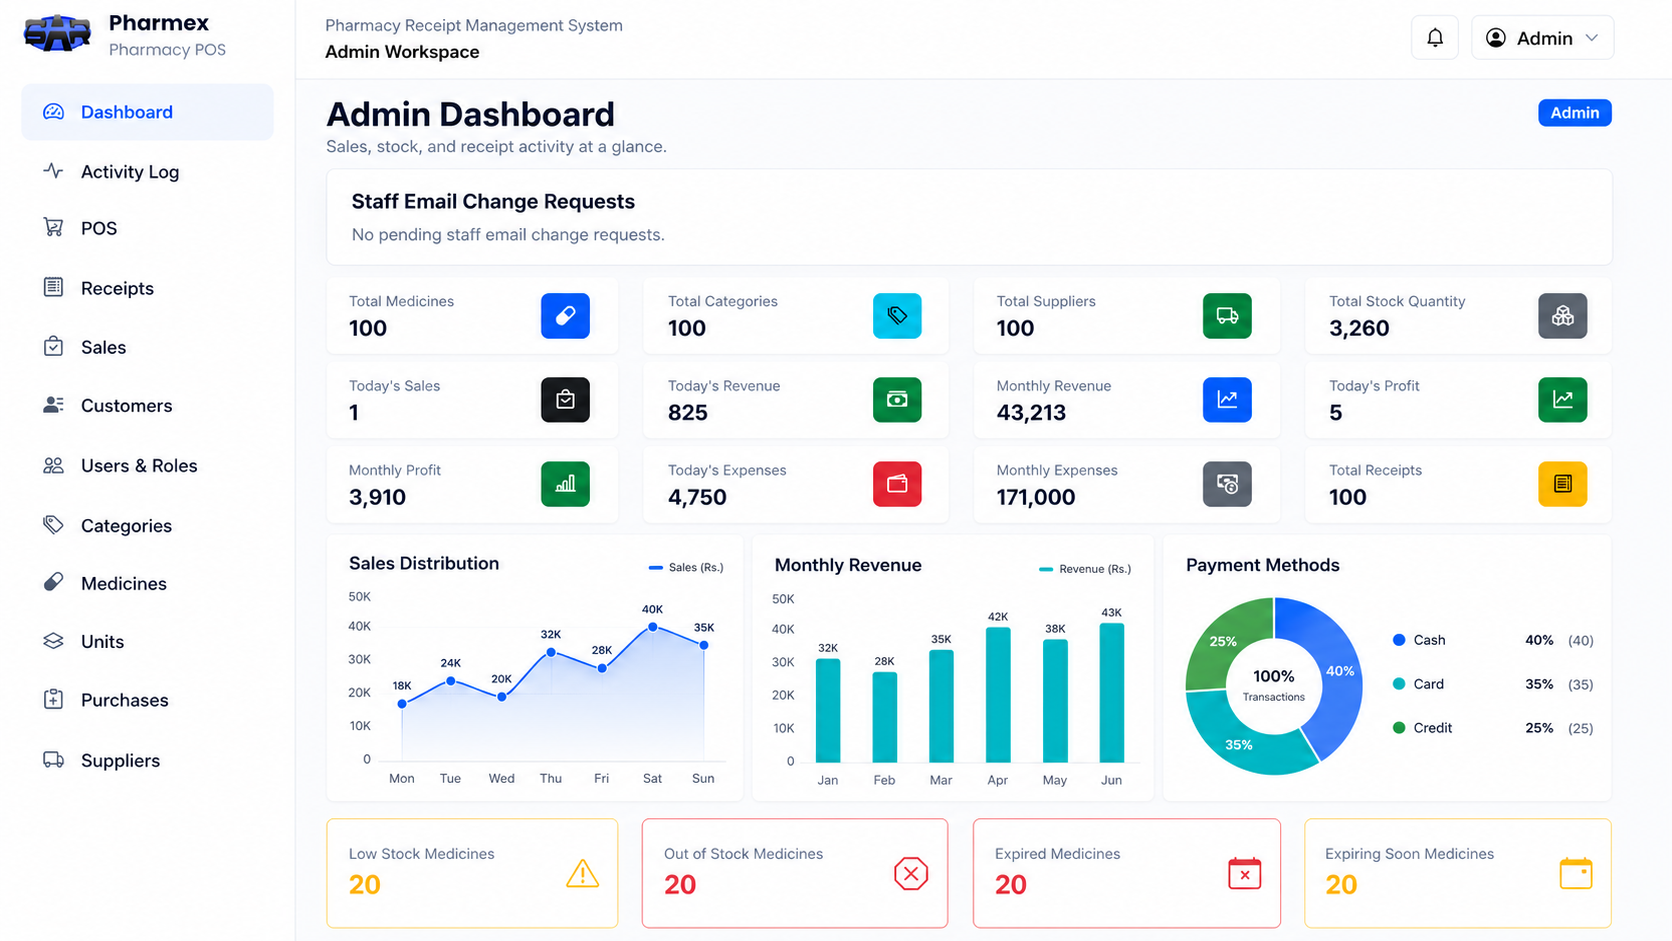Click the Expired Medicines calendar icon
The height and width of the screenshot is (941, 1672).
(x=1244, y=874)
